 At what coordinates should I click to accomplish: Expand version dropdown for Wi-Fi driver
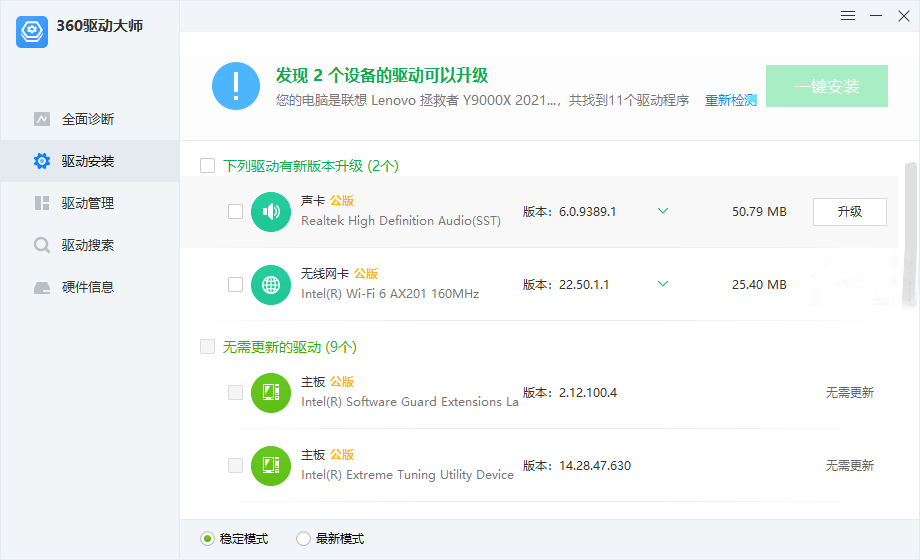[x=662, y=284]
